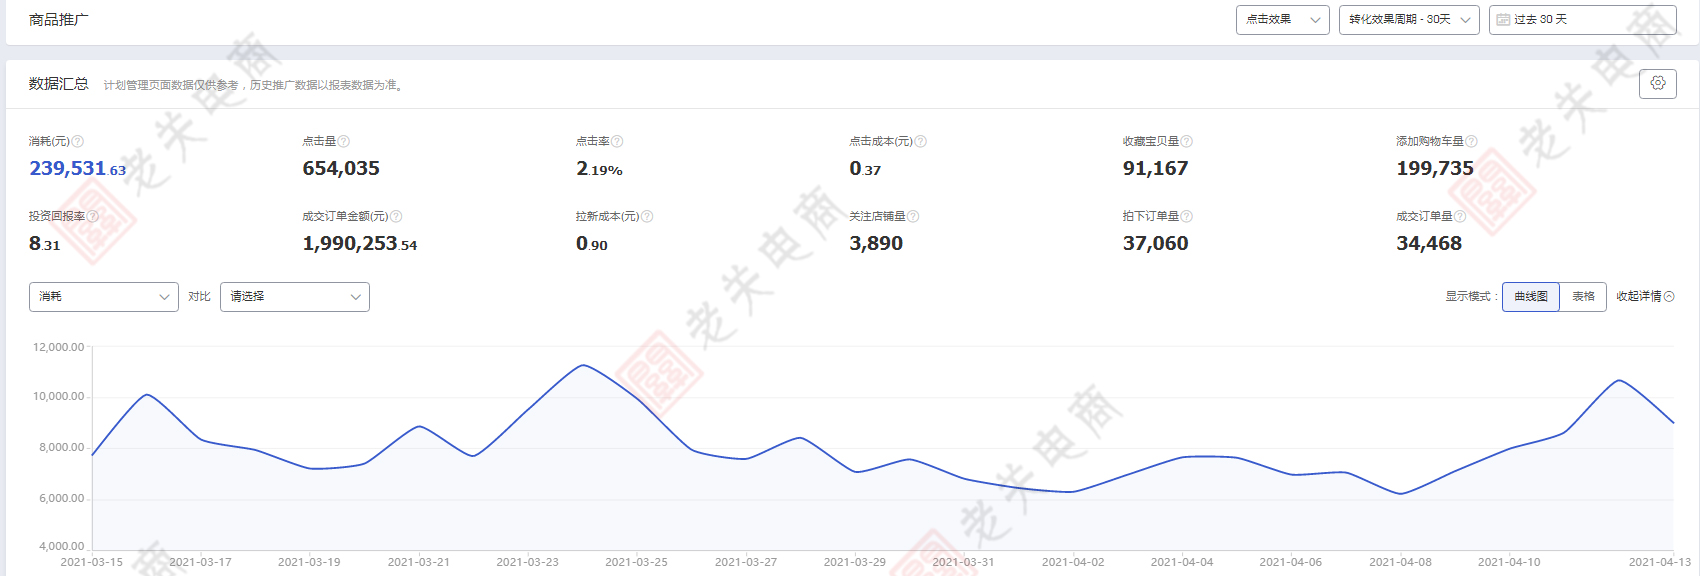Select the 消耗 value 239,531.63

pyautogui.click(x=78, y=169)
